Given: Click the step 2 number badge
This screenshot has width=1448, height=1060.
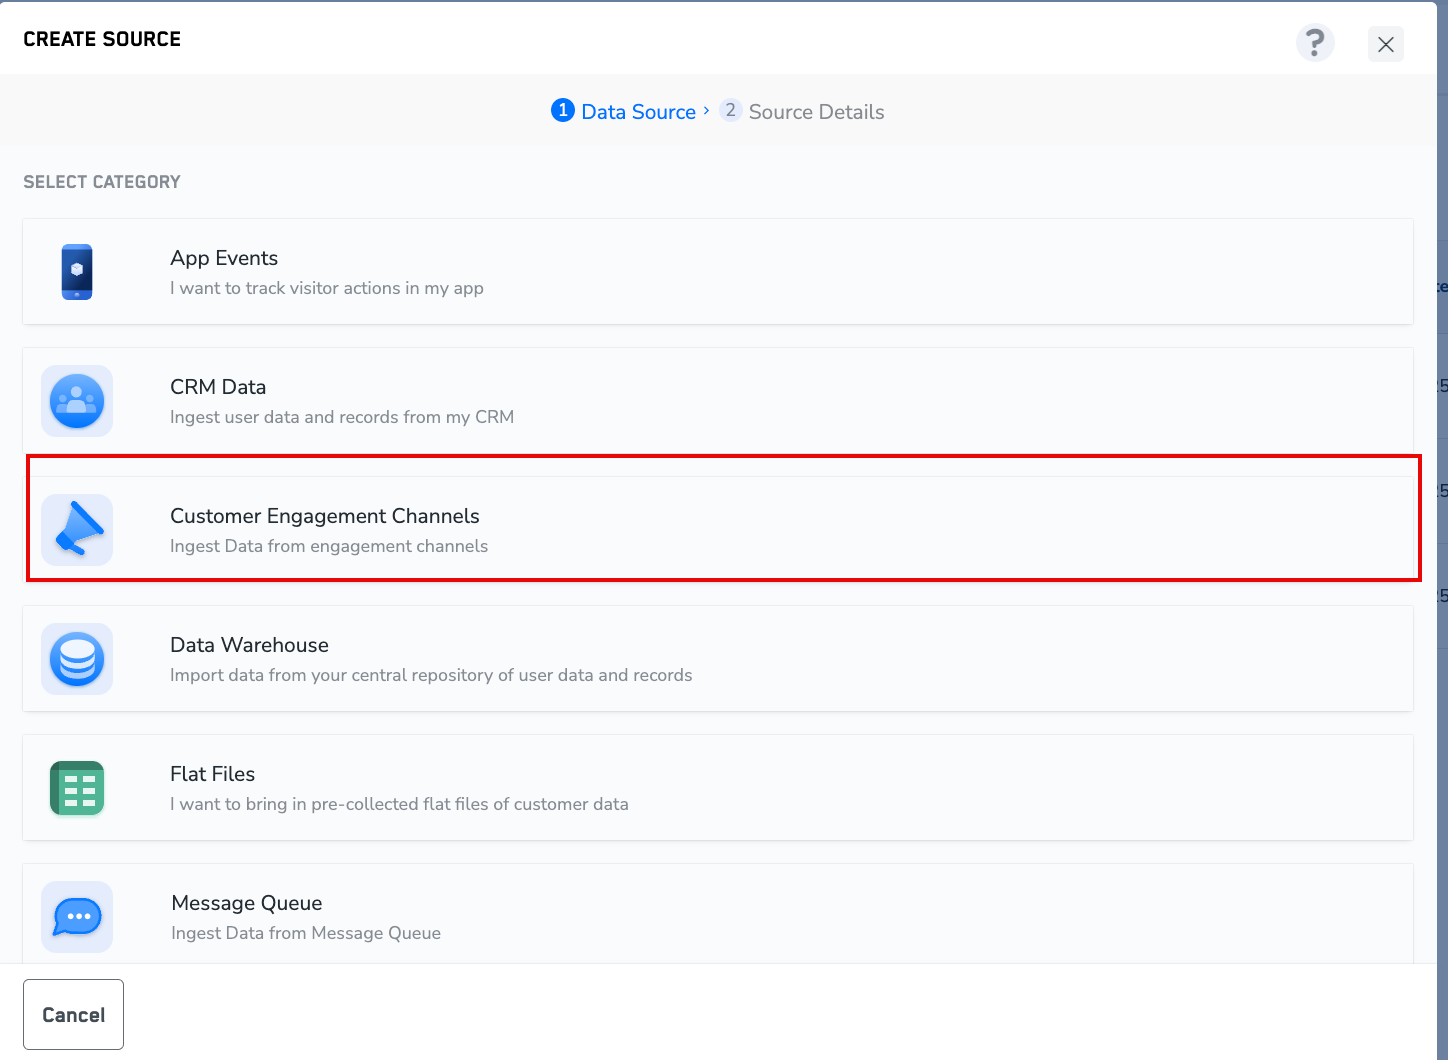Looking at the screenshot, I should [x=731, y=110].
